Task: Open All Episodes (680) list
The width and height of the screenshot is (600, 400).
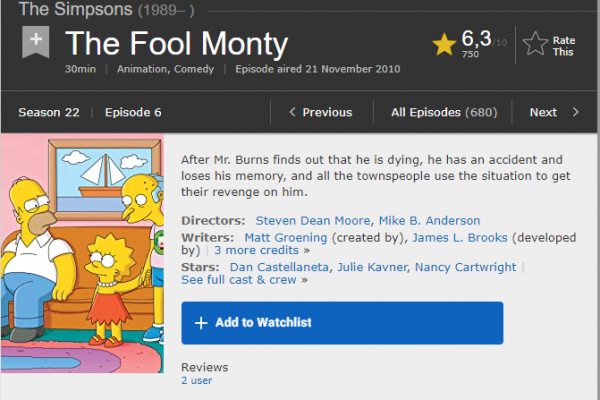Action: [x=444, y=112]
